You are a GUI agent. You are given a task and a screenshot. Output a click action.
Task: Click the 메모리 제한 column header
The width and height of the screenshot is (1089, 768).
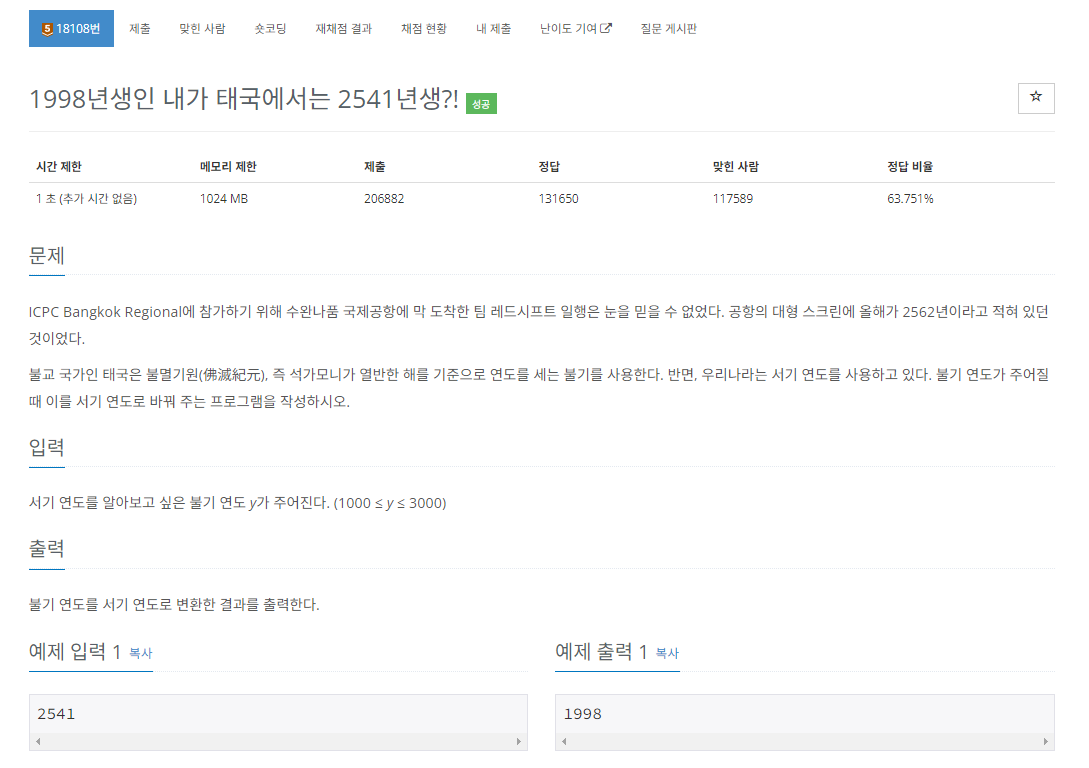click(x=228, y=167)
